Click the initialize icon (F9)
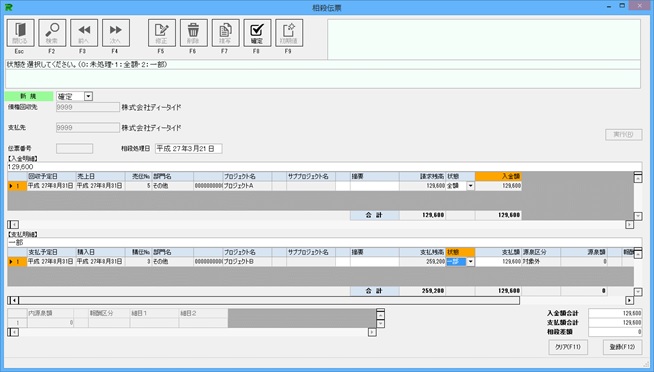The width and height of the screenshot is (654, 372). 289,33
